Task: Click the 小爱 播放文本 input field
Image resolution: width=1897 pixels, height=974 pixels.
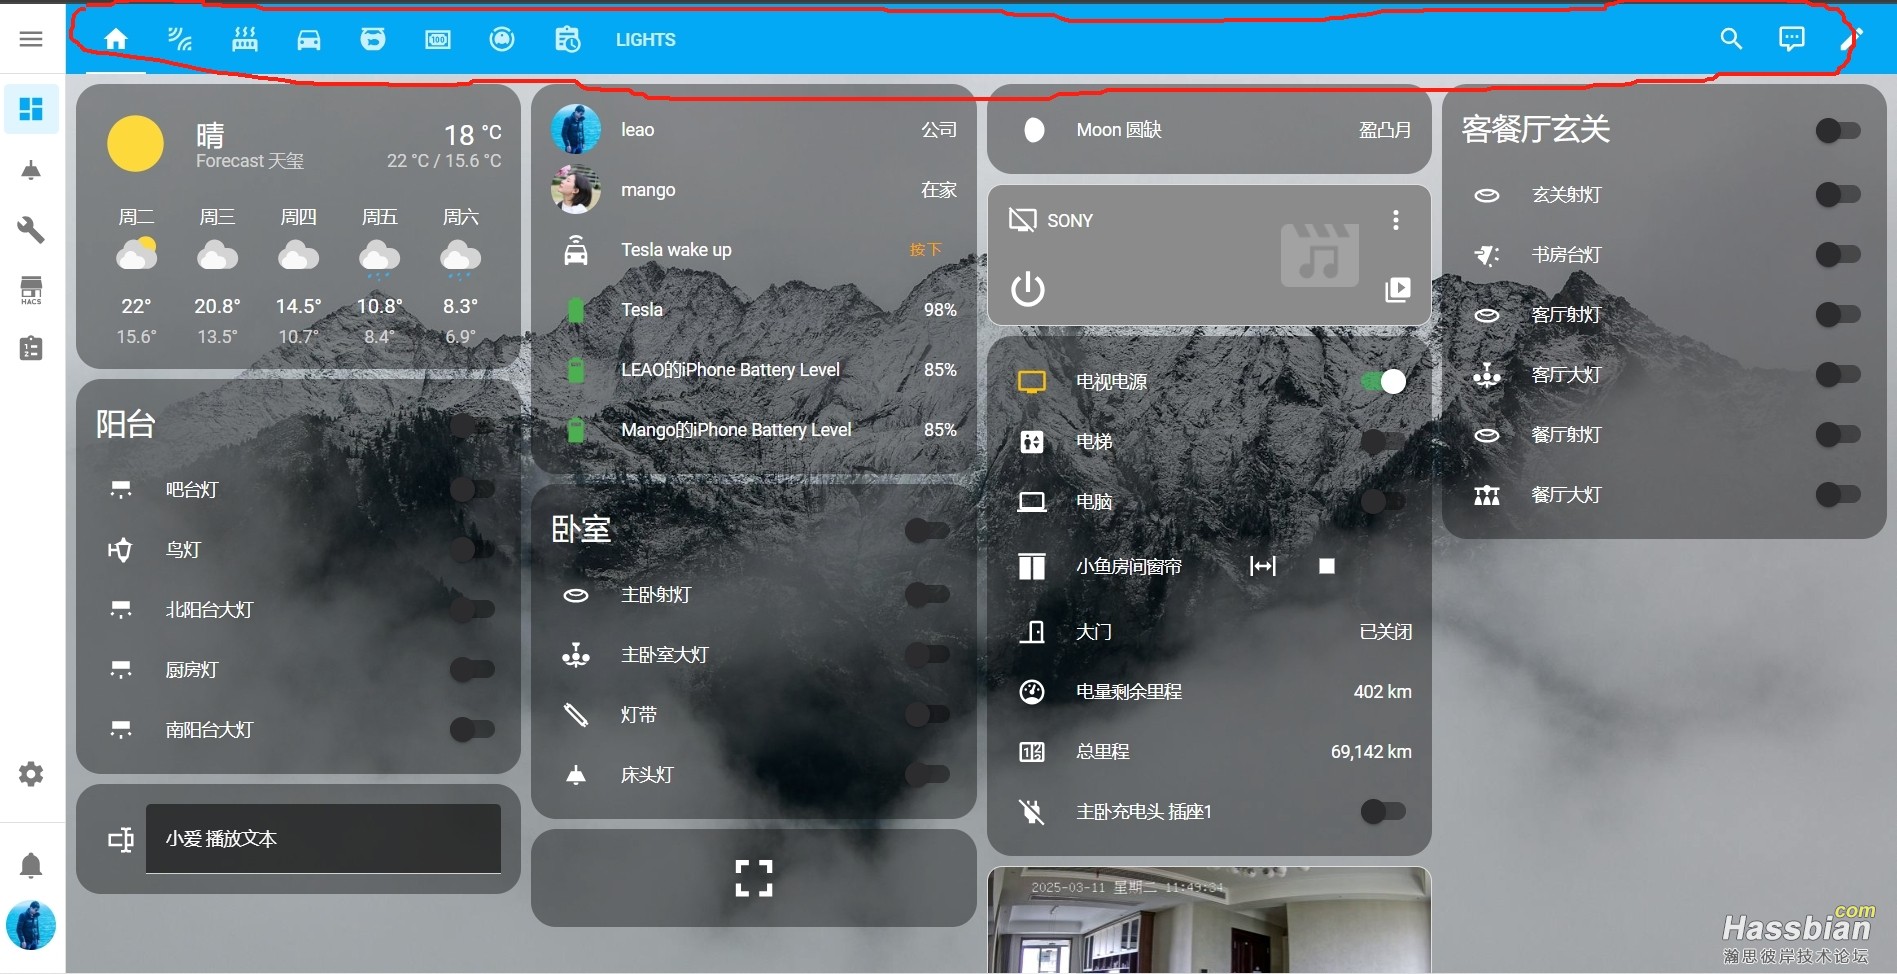Action: pyautogui.click(x=323, y=838)
